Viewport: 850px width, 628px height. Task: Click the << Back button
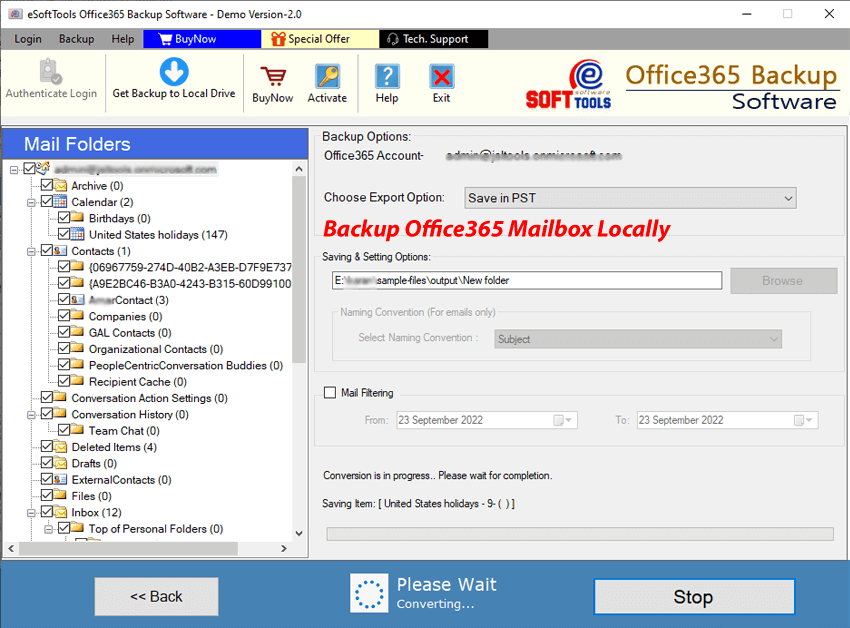click(156, 597)
